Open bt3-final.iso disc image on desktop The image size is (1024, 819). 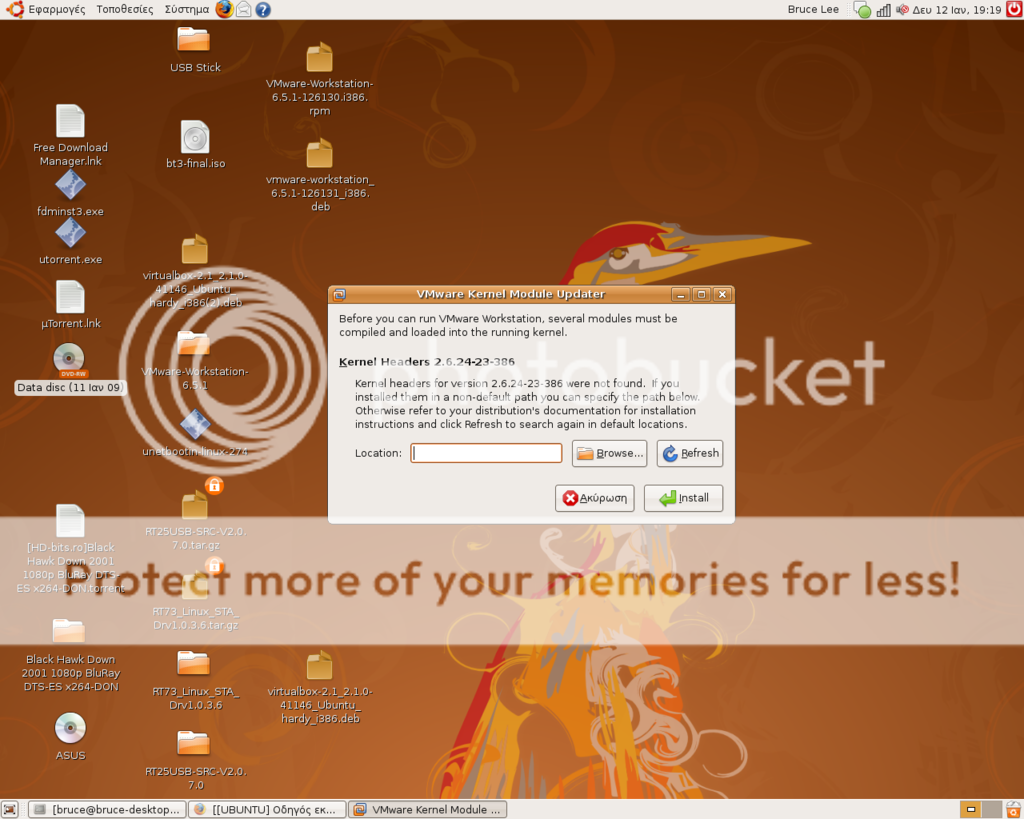click(195, 138)
